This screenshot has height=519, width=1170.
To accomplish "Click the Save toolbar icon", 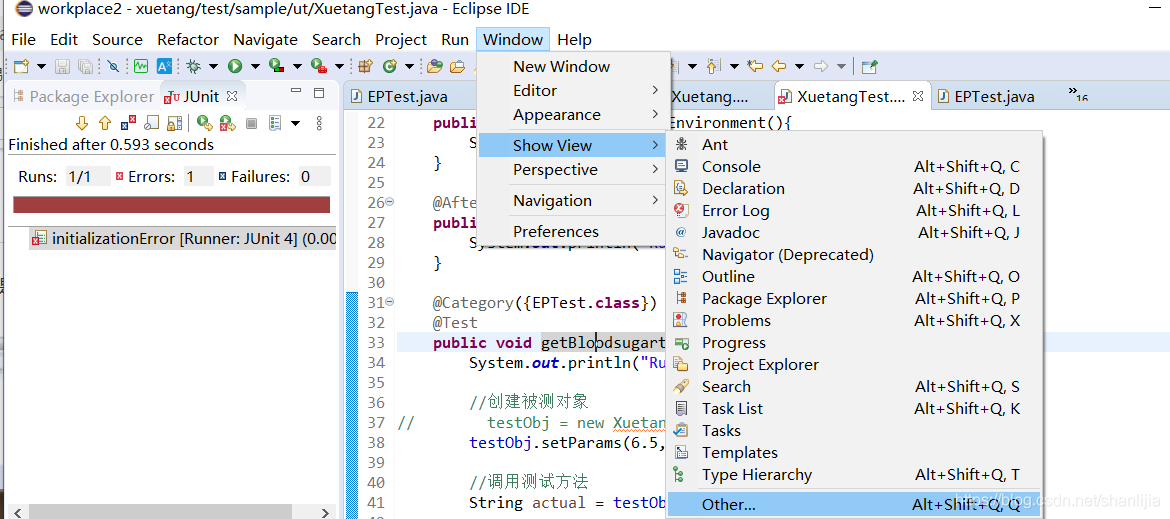I will coord(62,66).
